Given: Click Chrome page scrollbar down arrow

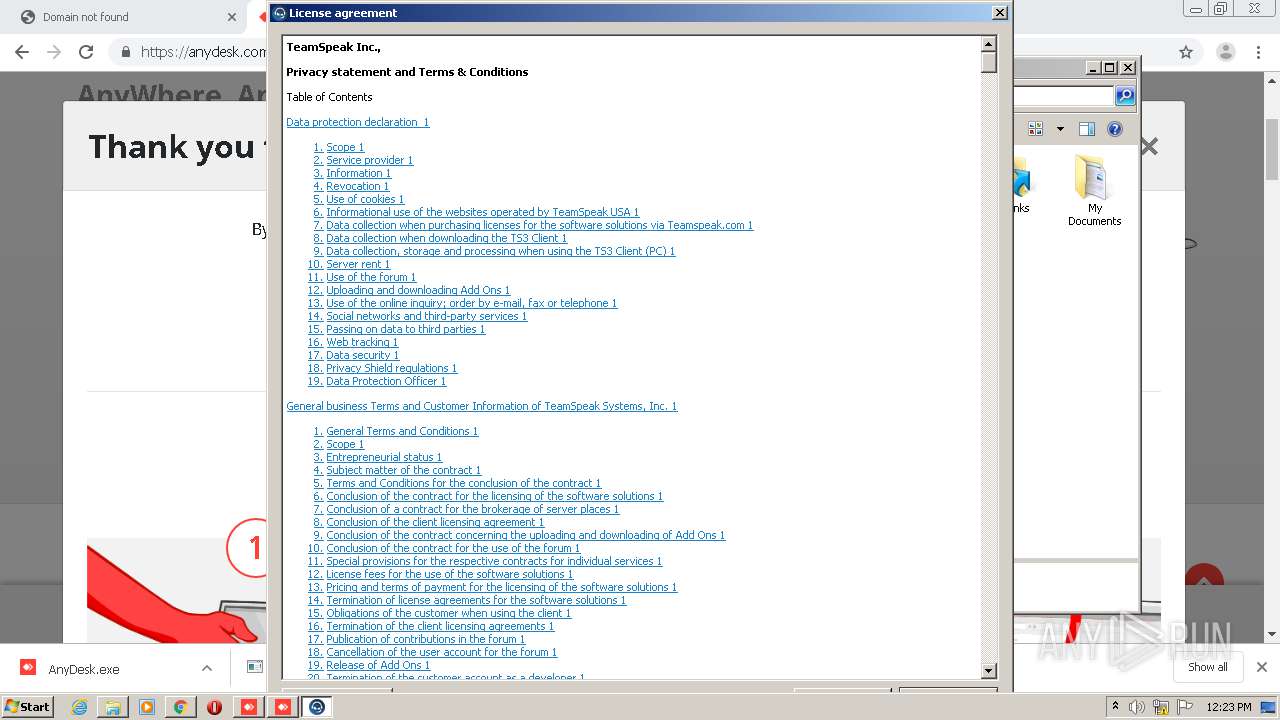Looking at the screenshot, I should (1272, 634).
